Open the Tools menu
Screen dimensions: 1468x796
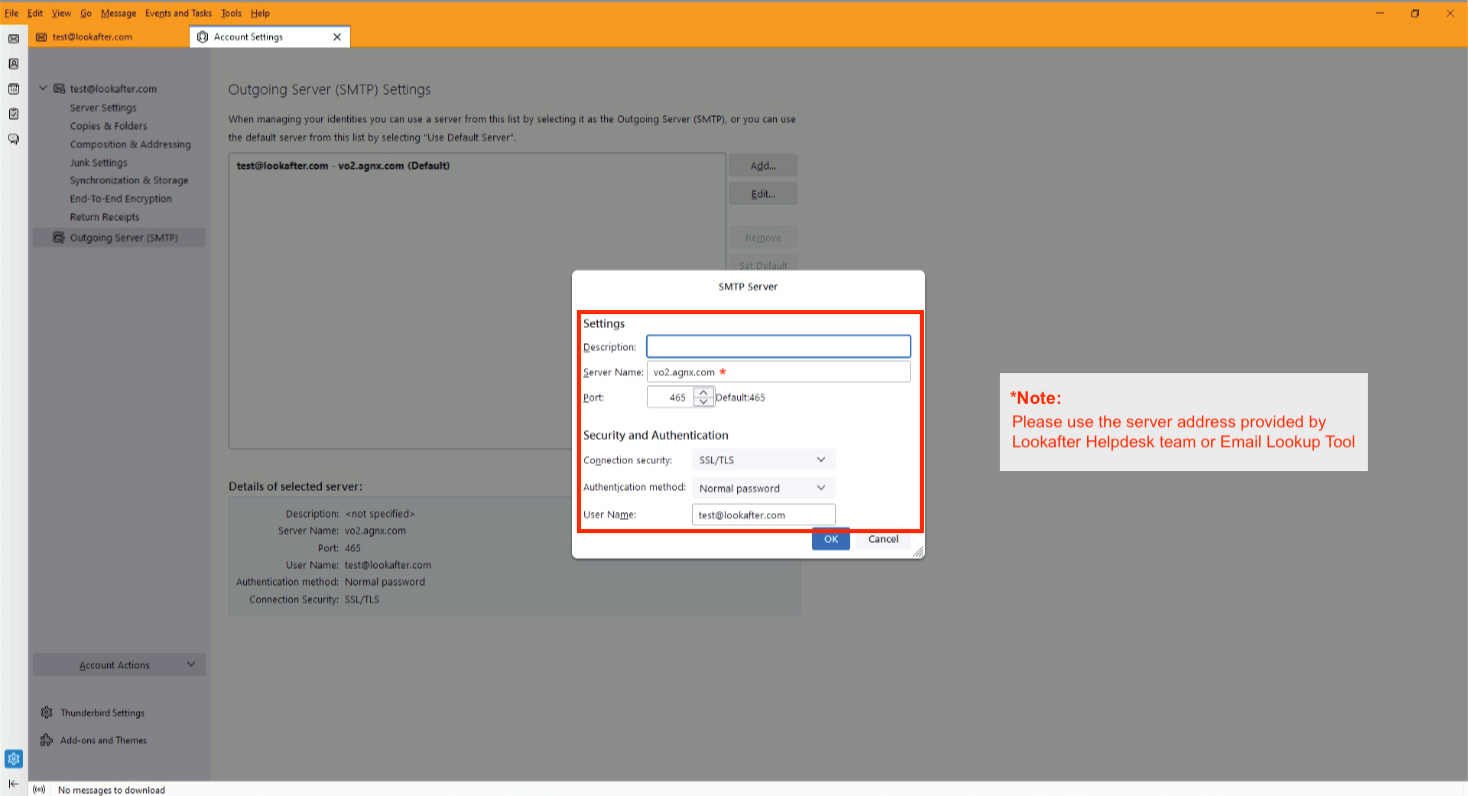pos(231,13)
